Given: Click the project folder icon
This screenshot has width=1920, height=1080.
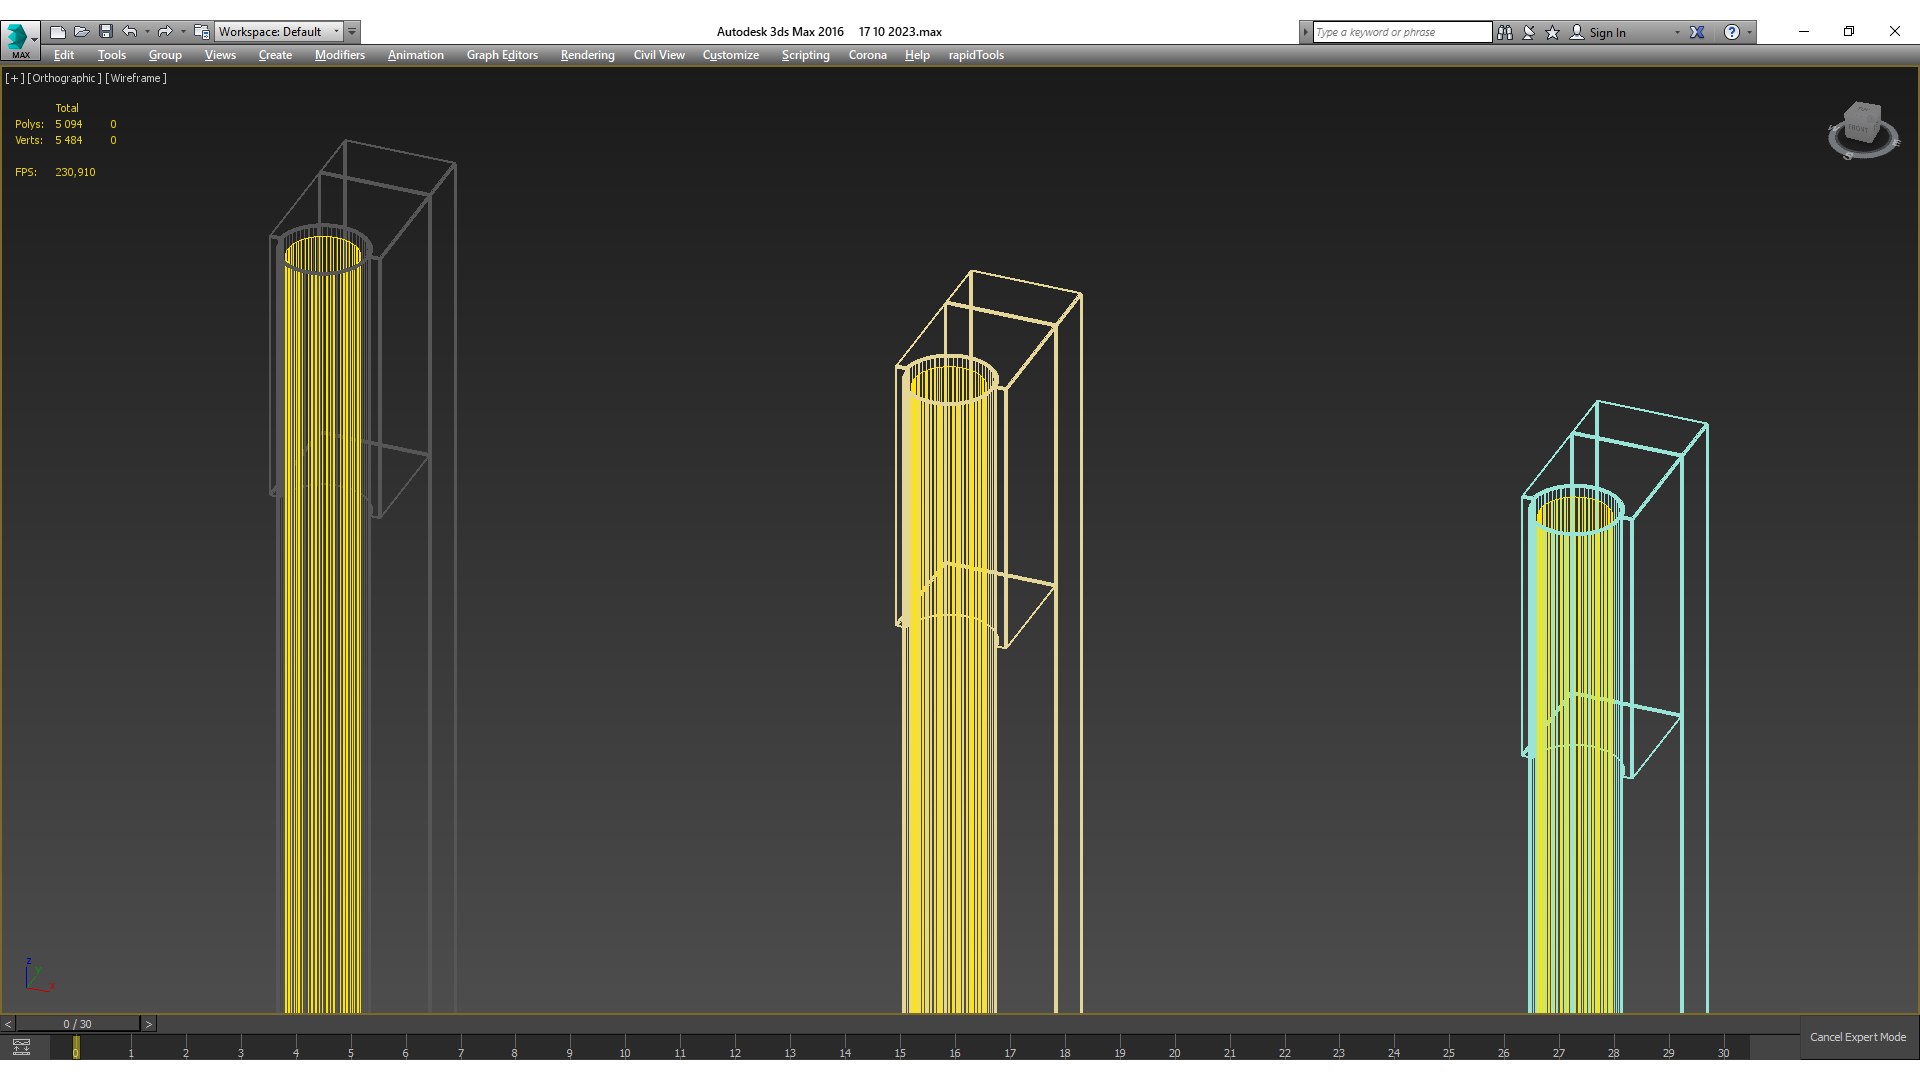Looking at the screenshot, I should point(202,32).
